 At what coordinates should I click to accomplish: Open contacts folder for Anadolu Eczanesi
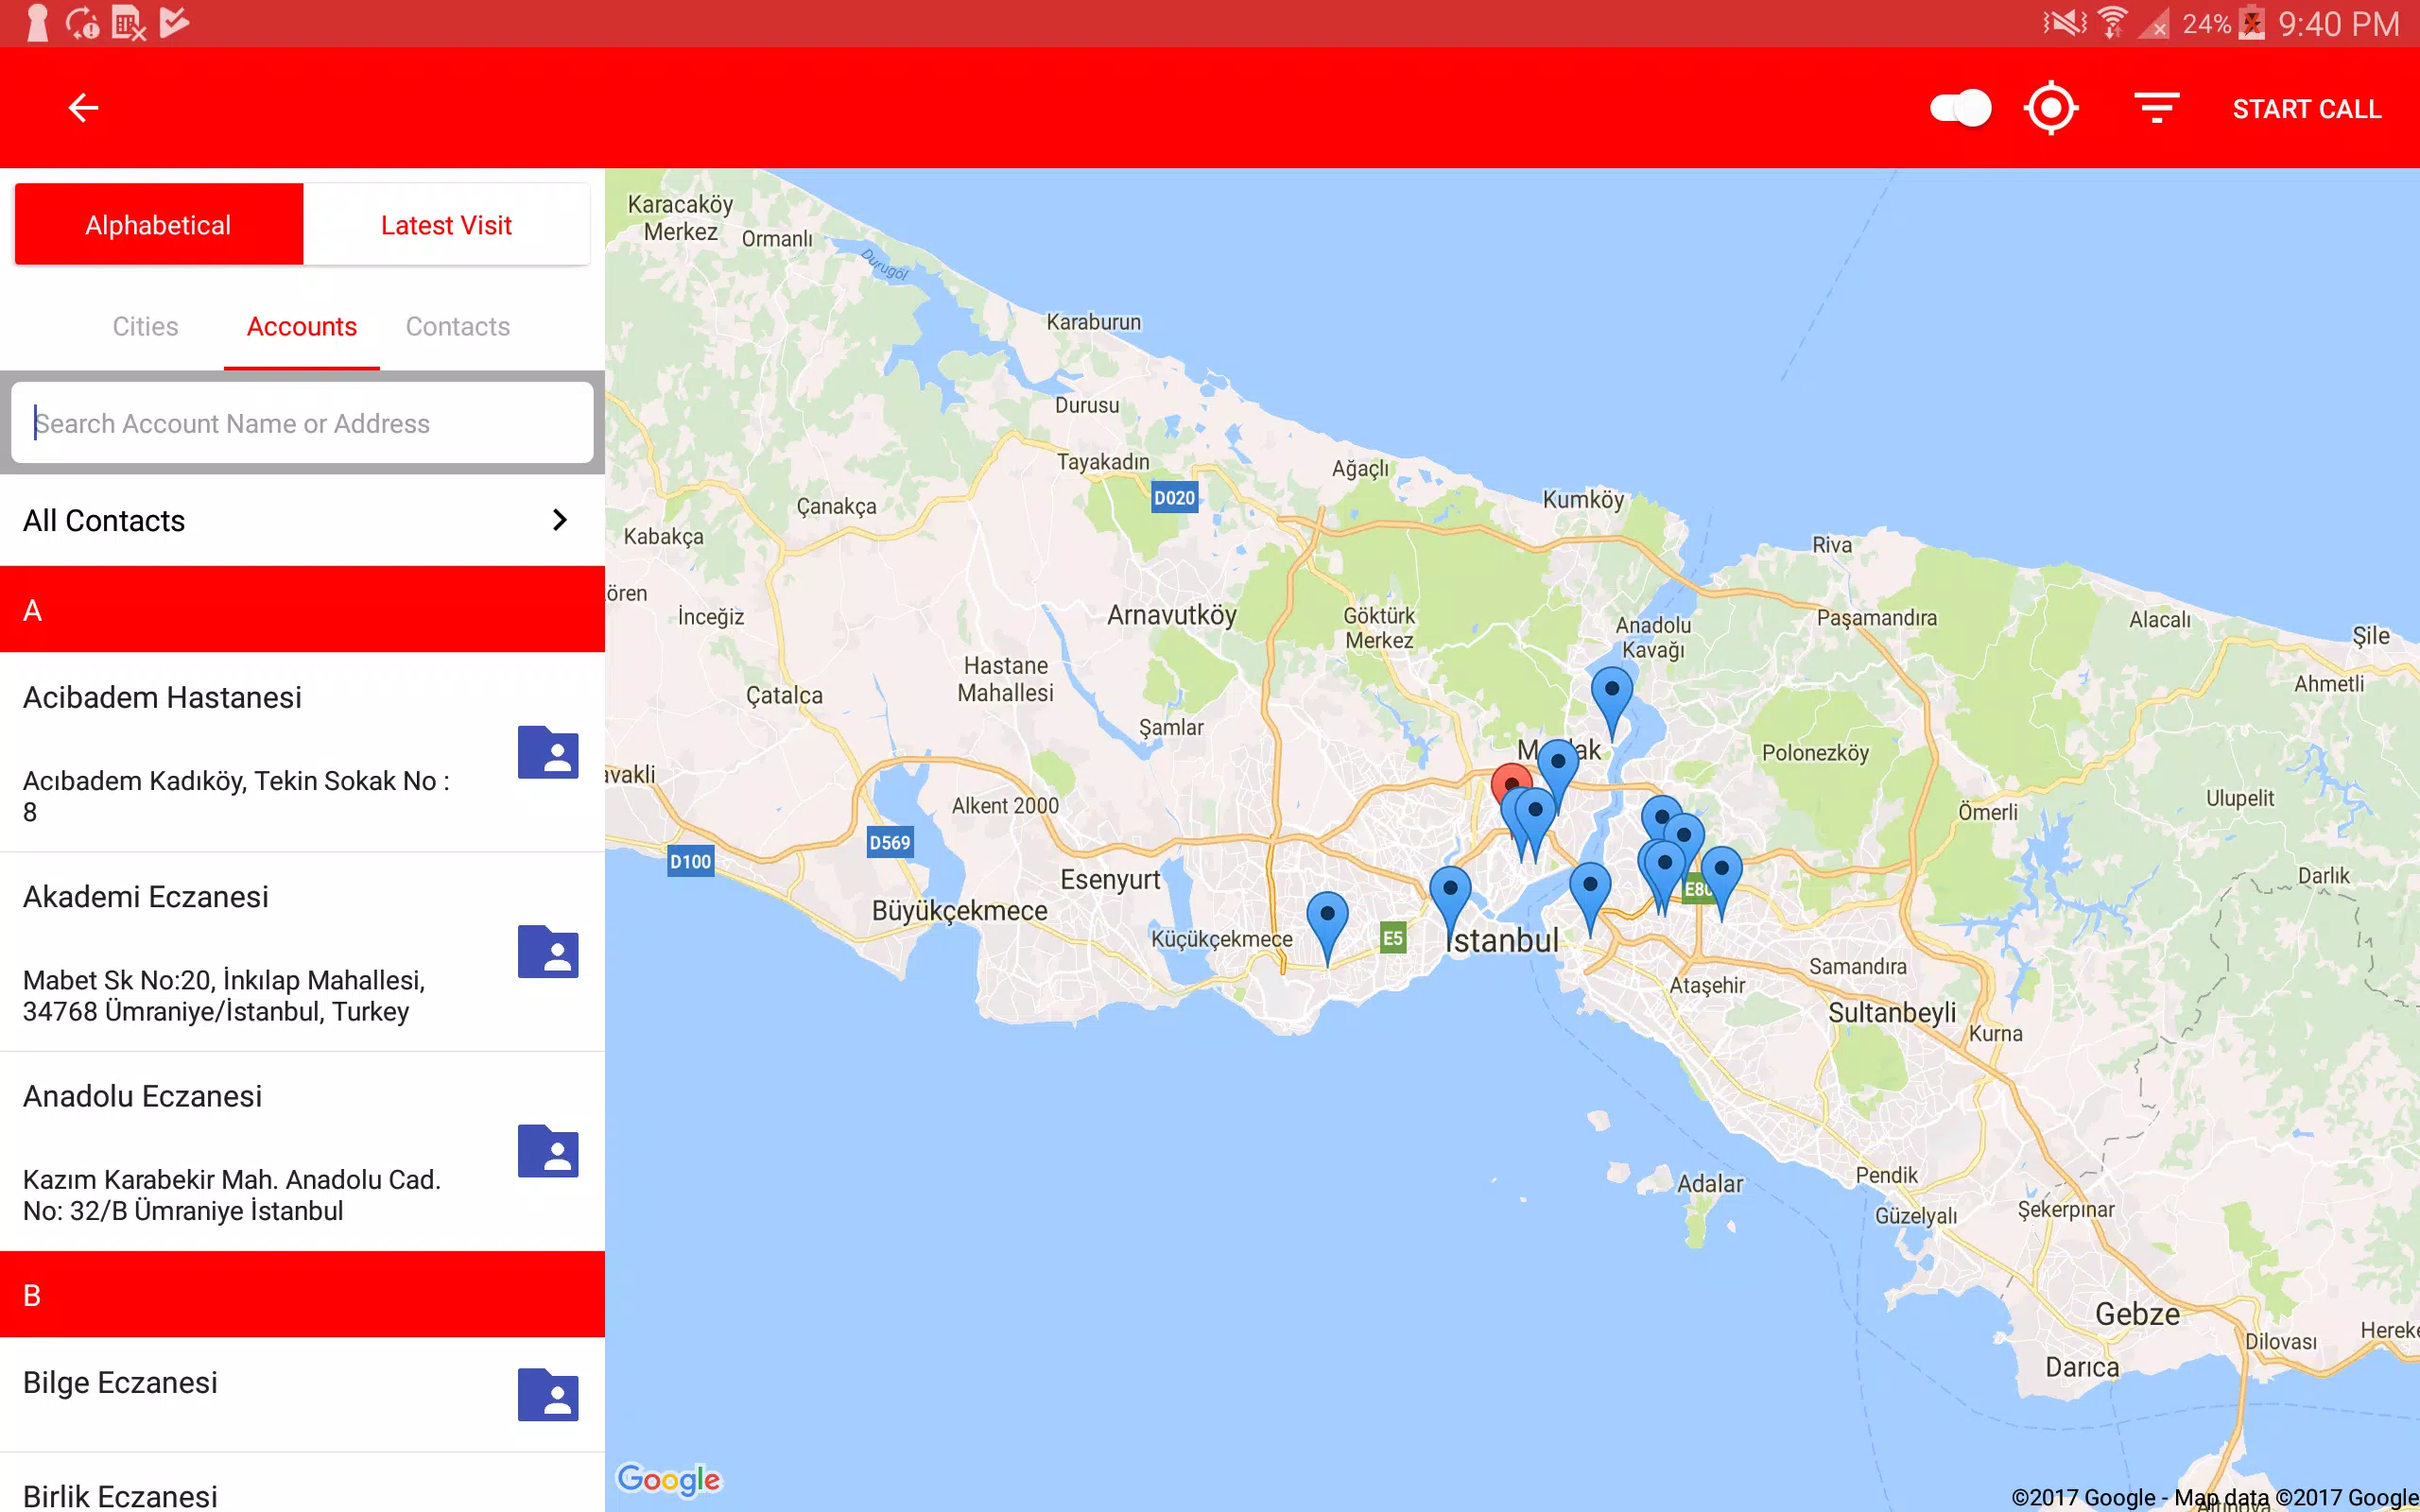pyautogui.click(x=548, y=1151)
